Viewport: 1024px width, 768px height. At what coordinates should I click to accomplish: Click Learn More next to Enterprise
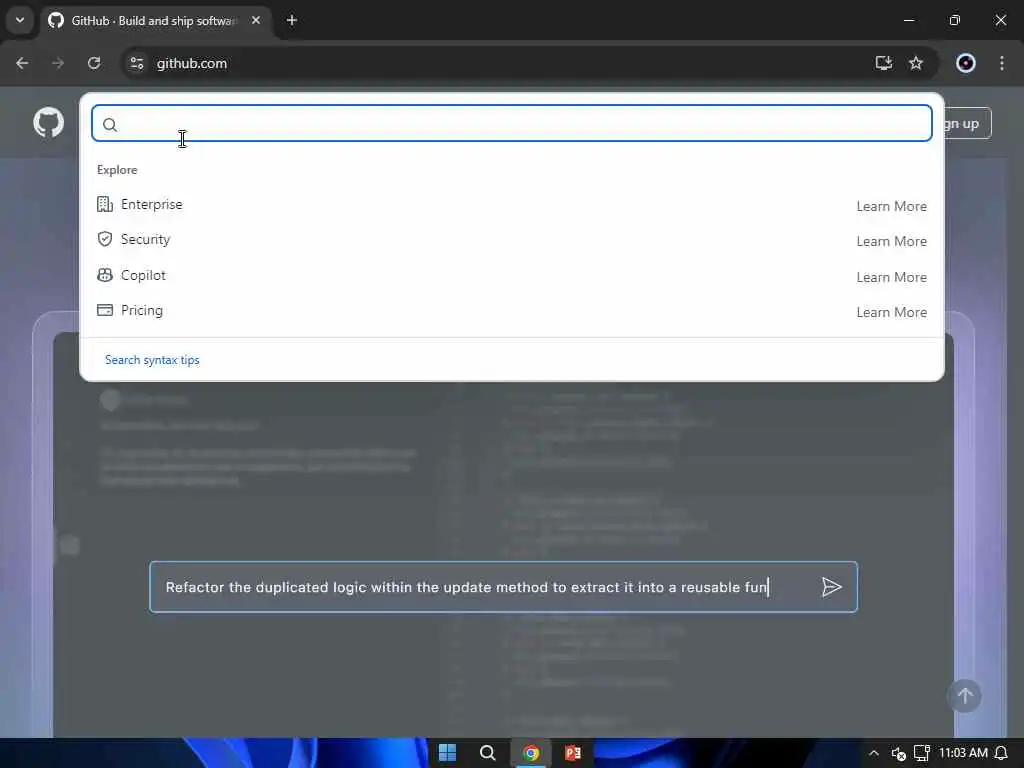891,206
